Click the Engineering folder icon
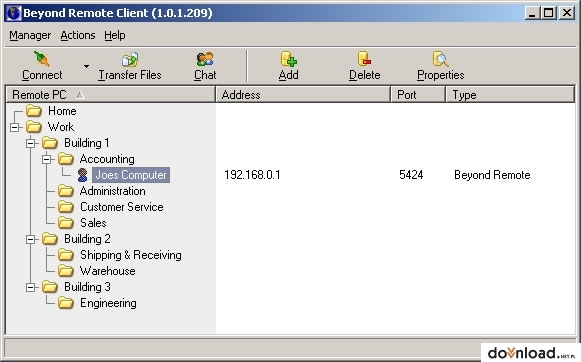The width and height of the screenshot is (581, 362). (66, 303)
